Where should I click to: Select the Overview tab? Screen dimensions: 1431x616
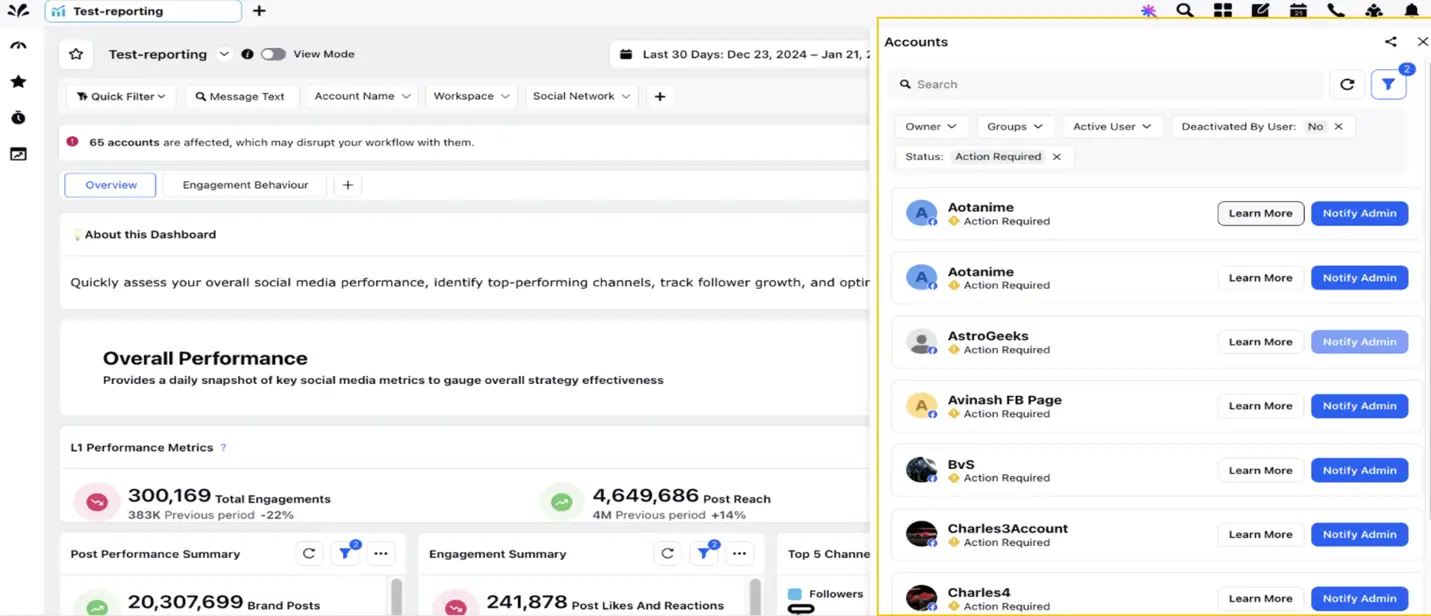click(110, 184)
